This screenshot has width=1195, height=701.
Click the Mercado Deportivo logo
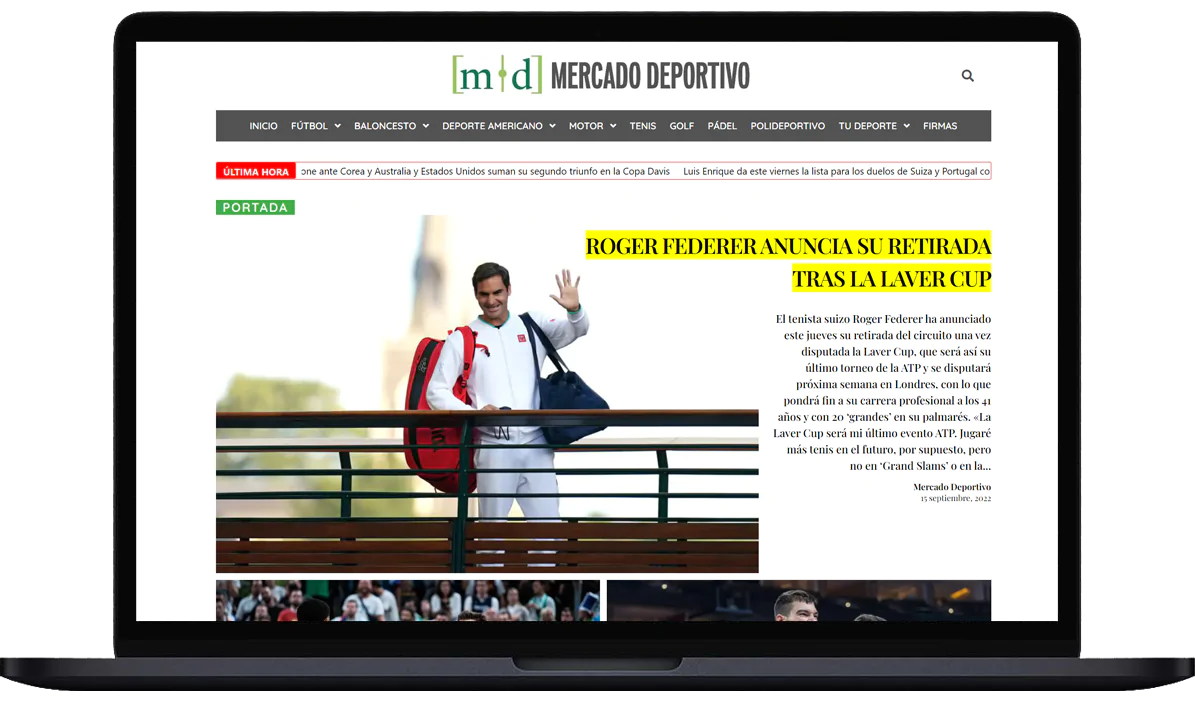pos(601,75)
